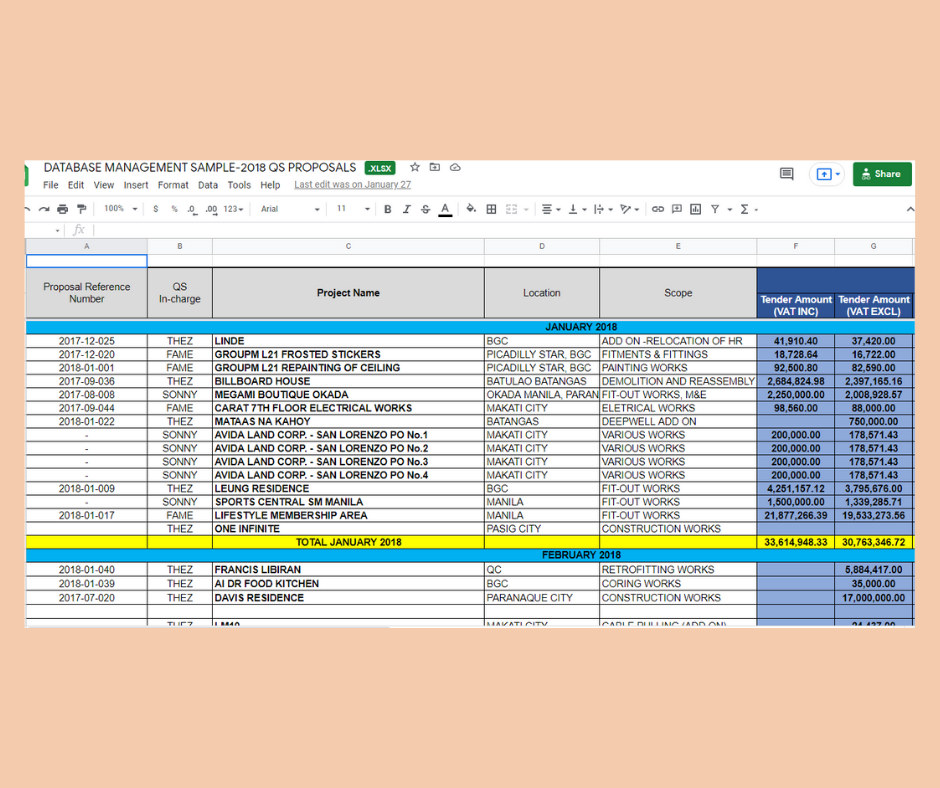Open the View menu
940x788 pixels.
[x=103, y=185]
